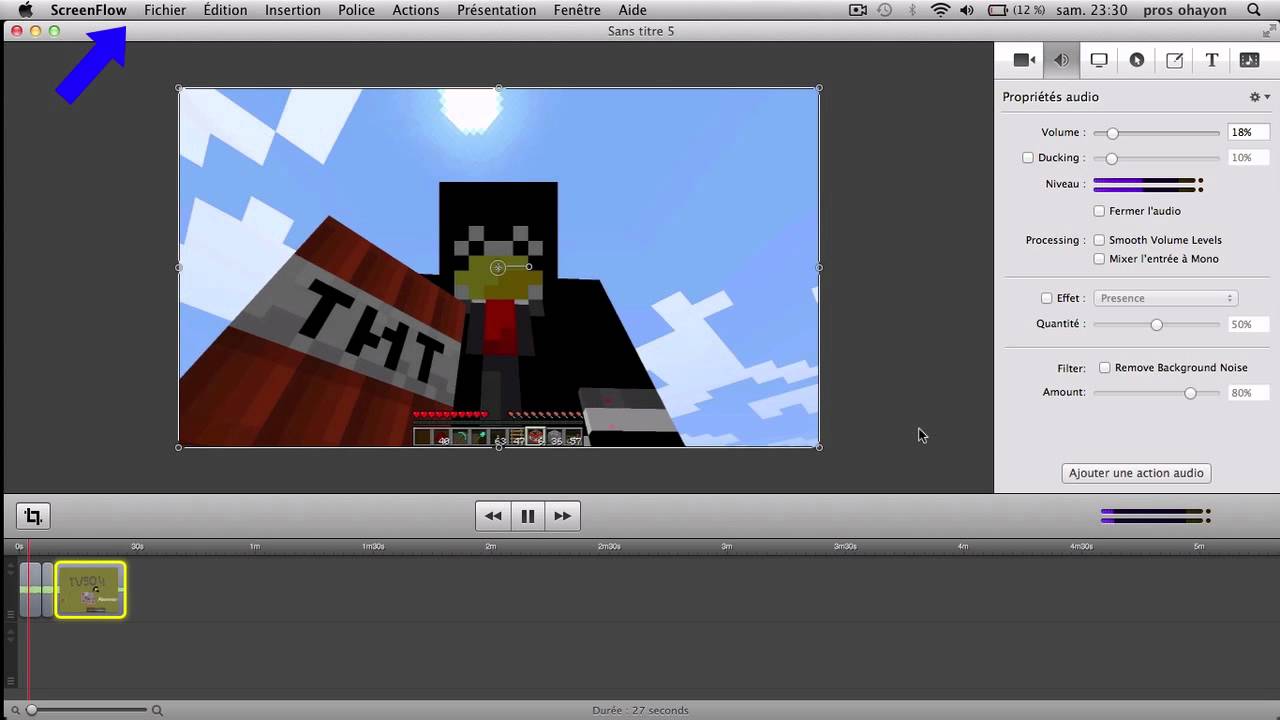This screenshot has height=720, width=1280.
Task: Open the Apple menu
Action: click(x=26, y=10)
